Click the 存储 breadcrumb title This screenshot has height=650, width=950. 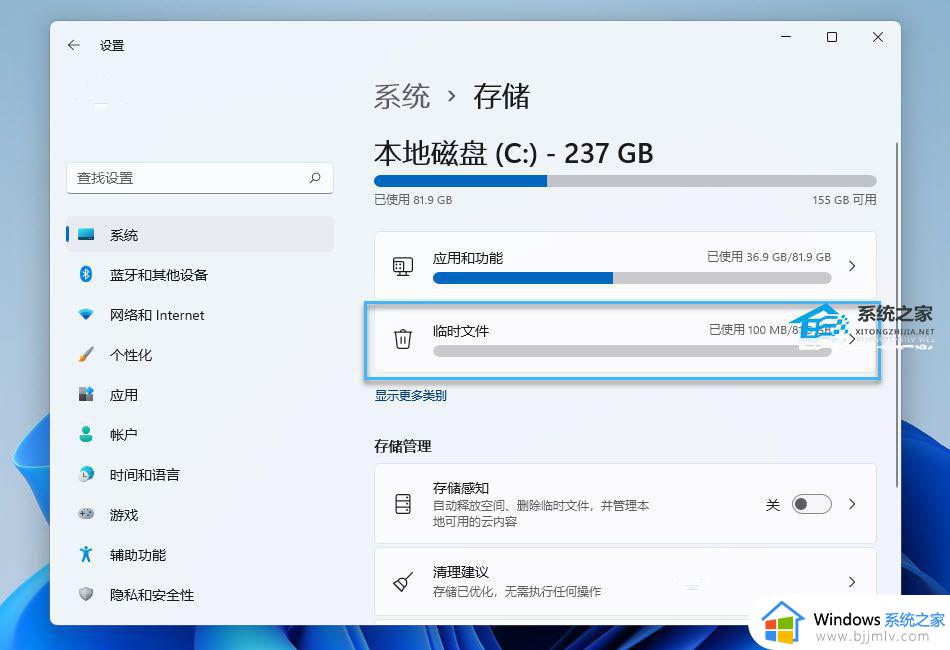point(501,96)
